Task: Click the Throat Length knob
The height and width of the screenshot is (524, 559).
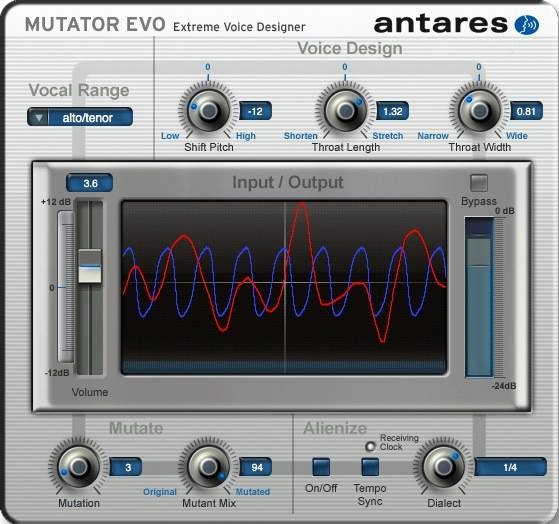Action: (x=345, y=111)
